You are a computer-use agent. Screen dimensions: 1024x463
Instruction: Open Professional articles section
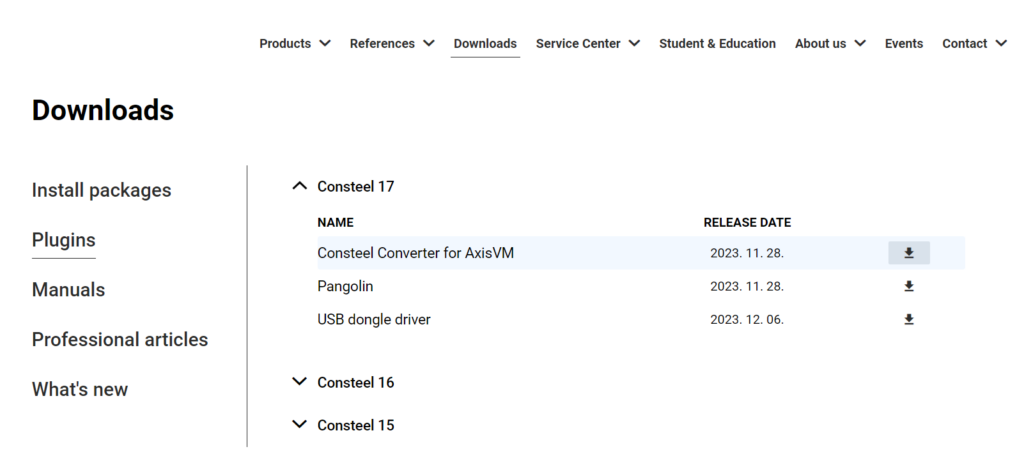[x=120, y=340]
